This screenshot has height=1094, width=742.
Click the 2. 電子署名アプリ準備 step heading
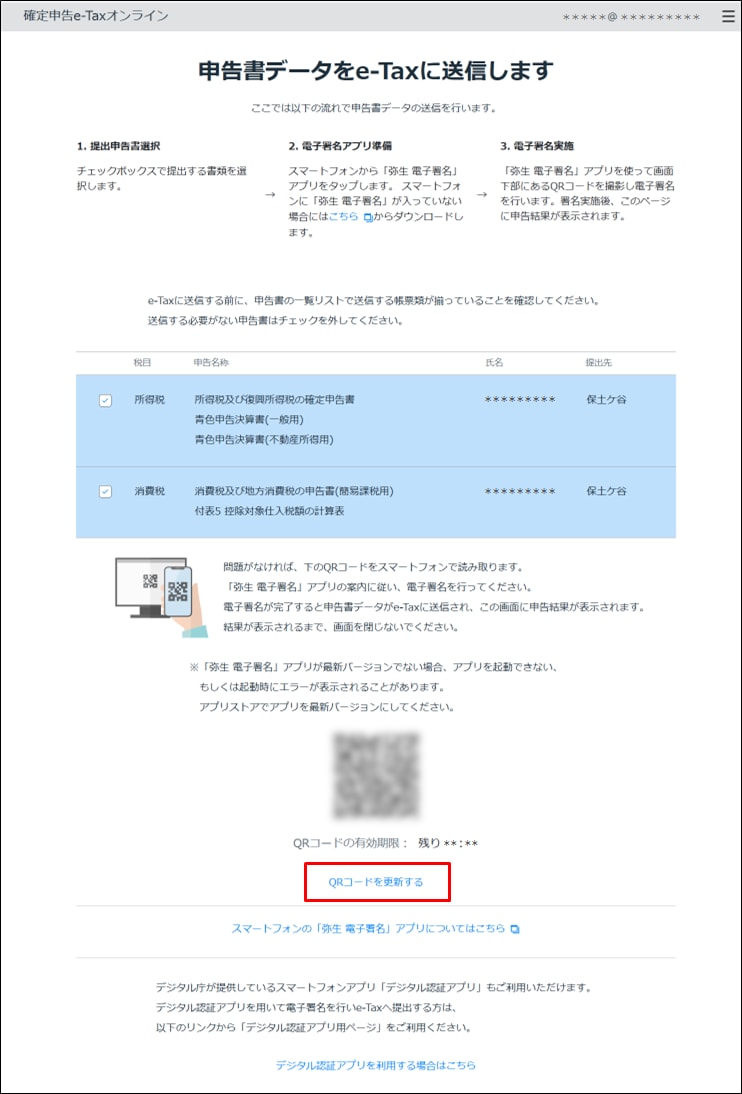coord(340,147)
